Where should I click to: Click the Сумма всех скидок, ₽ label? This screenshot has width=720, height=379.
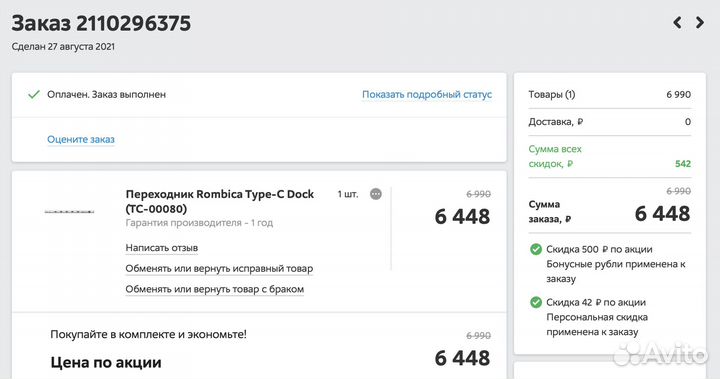pyautogui.click(x=555, y=156)
